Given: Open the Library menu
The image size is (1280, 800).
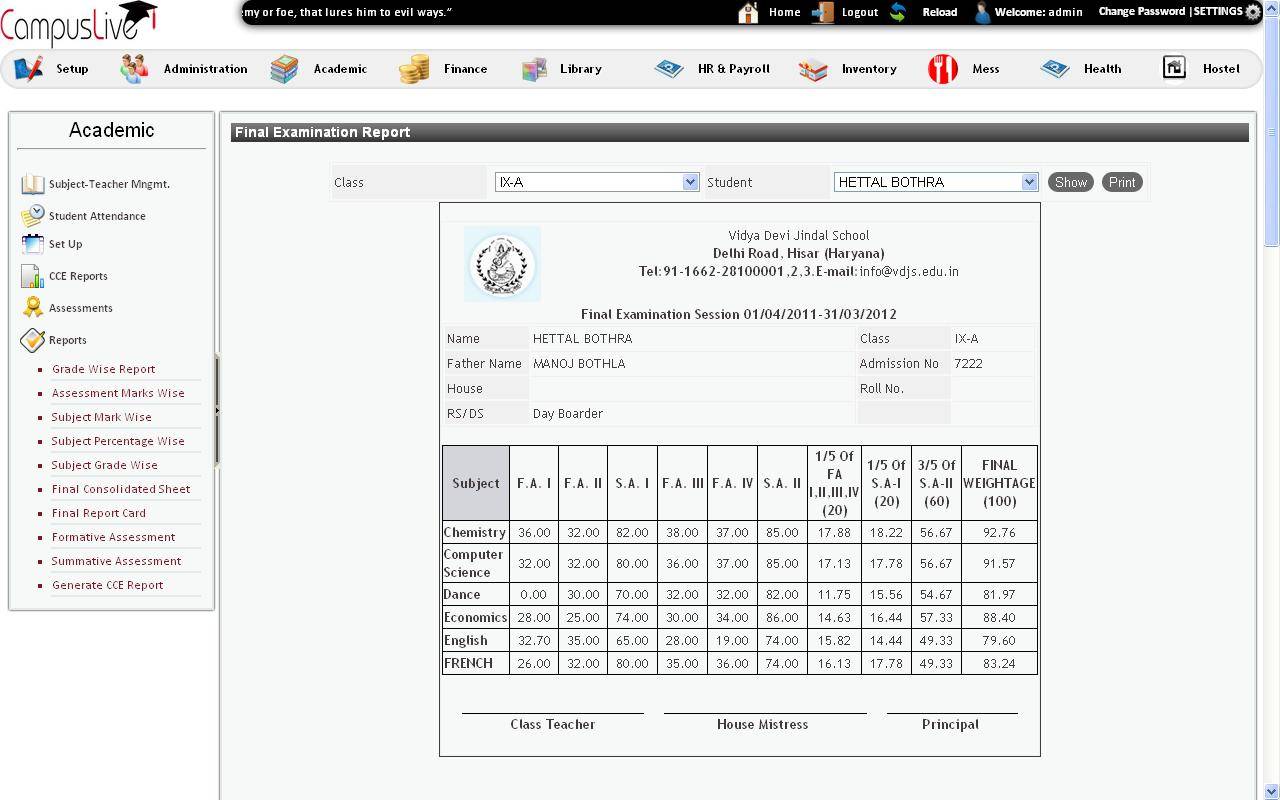Looking at the screenshot, I should point(581,69).
